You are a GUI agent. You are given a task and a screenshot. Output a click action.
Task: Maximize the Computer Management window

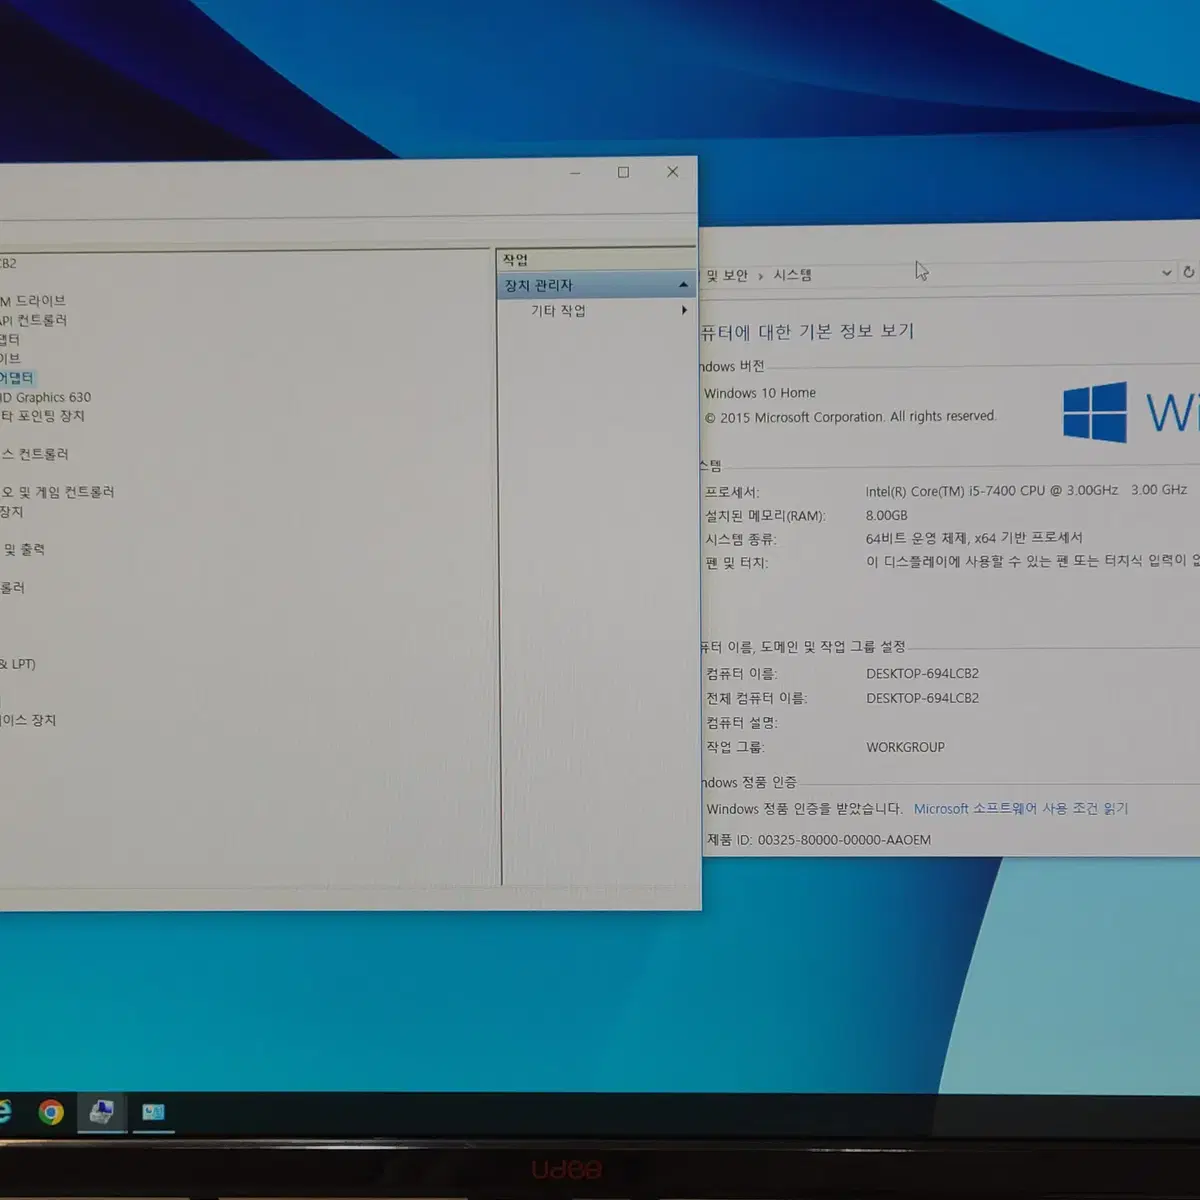point(623,172)
